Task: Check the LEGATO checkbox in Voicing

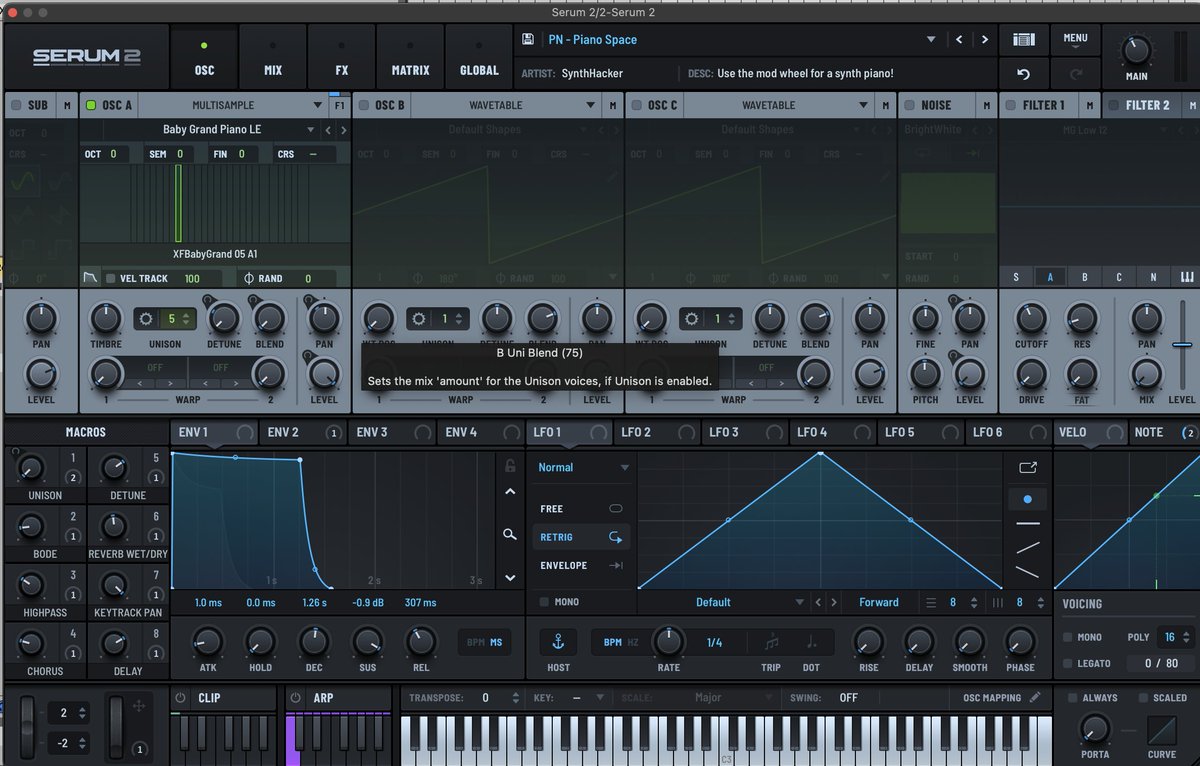Action: click(x=1067, y=663)
